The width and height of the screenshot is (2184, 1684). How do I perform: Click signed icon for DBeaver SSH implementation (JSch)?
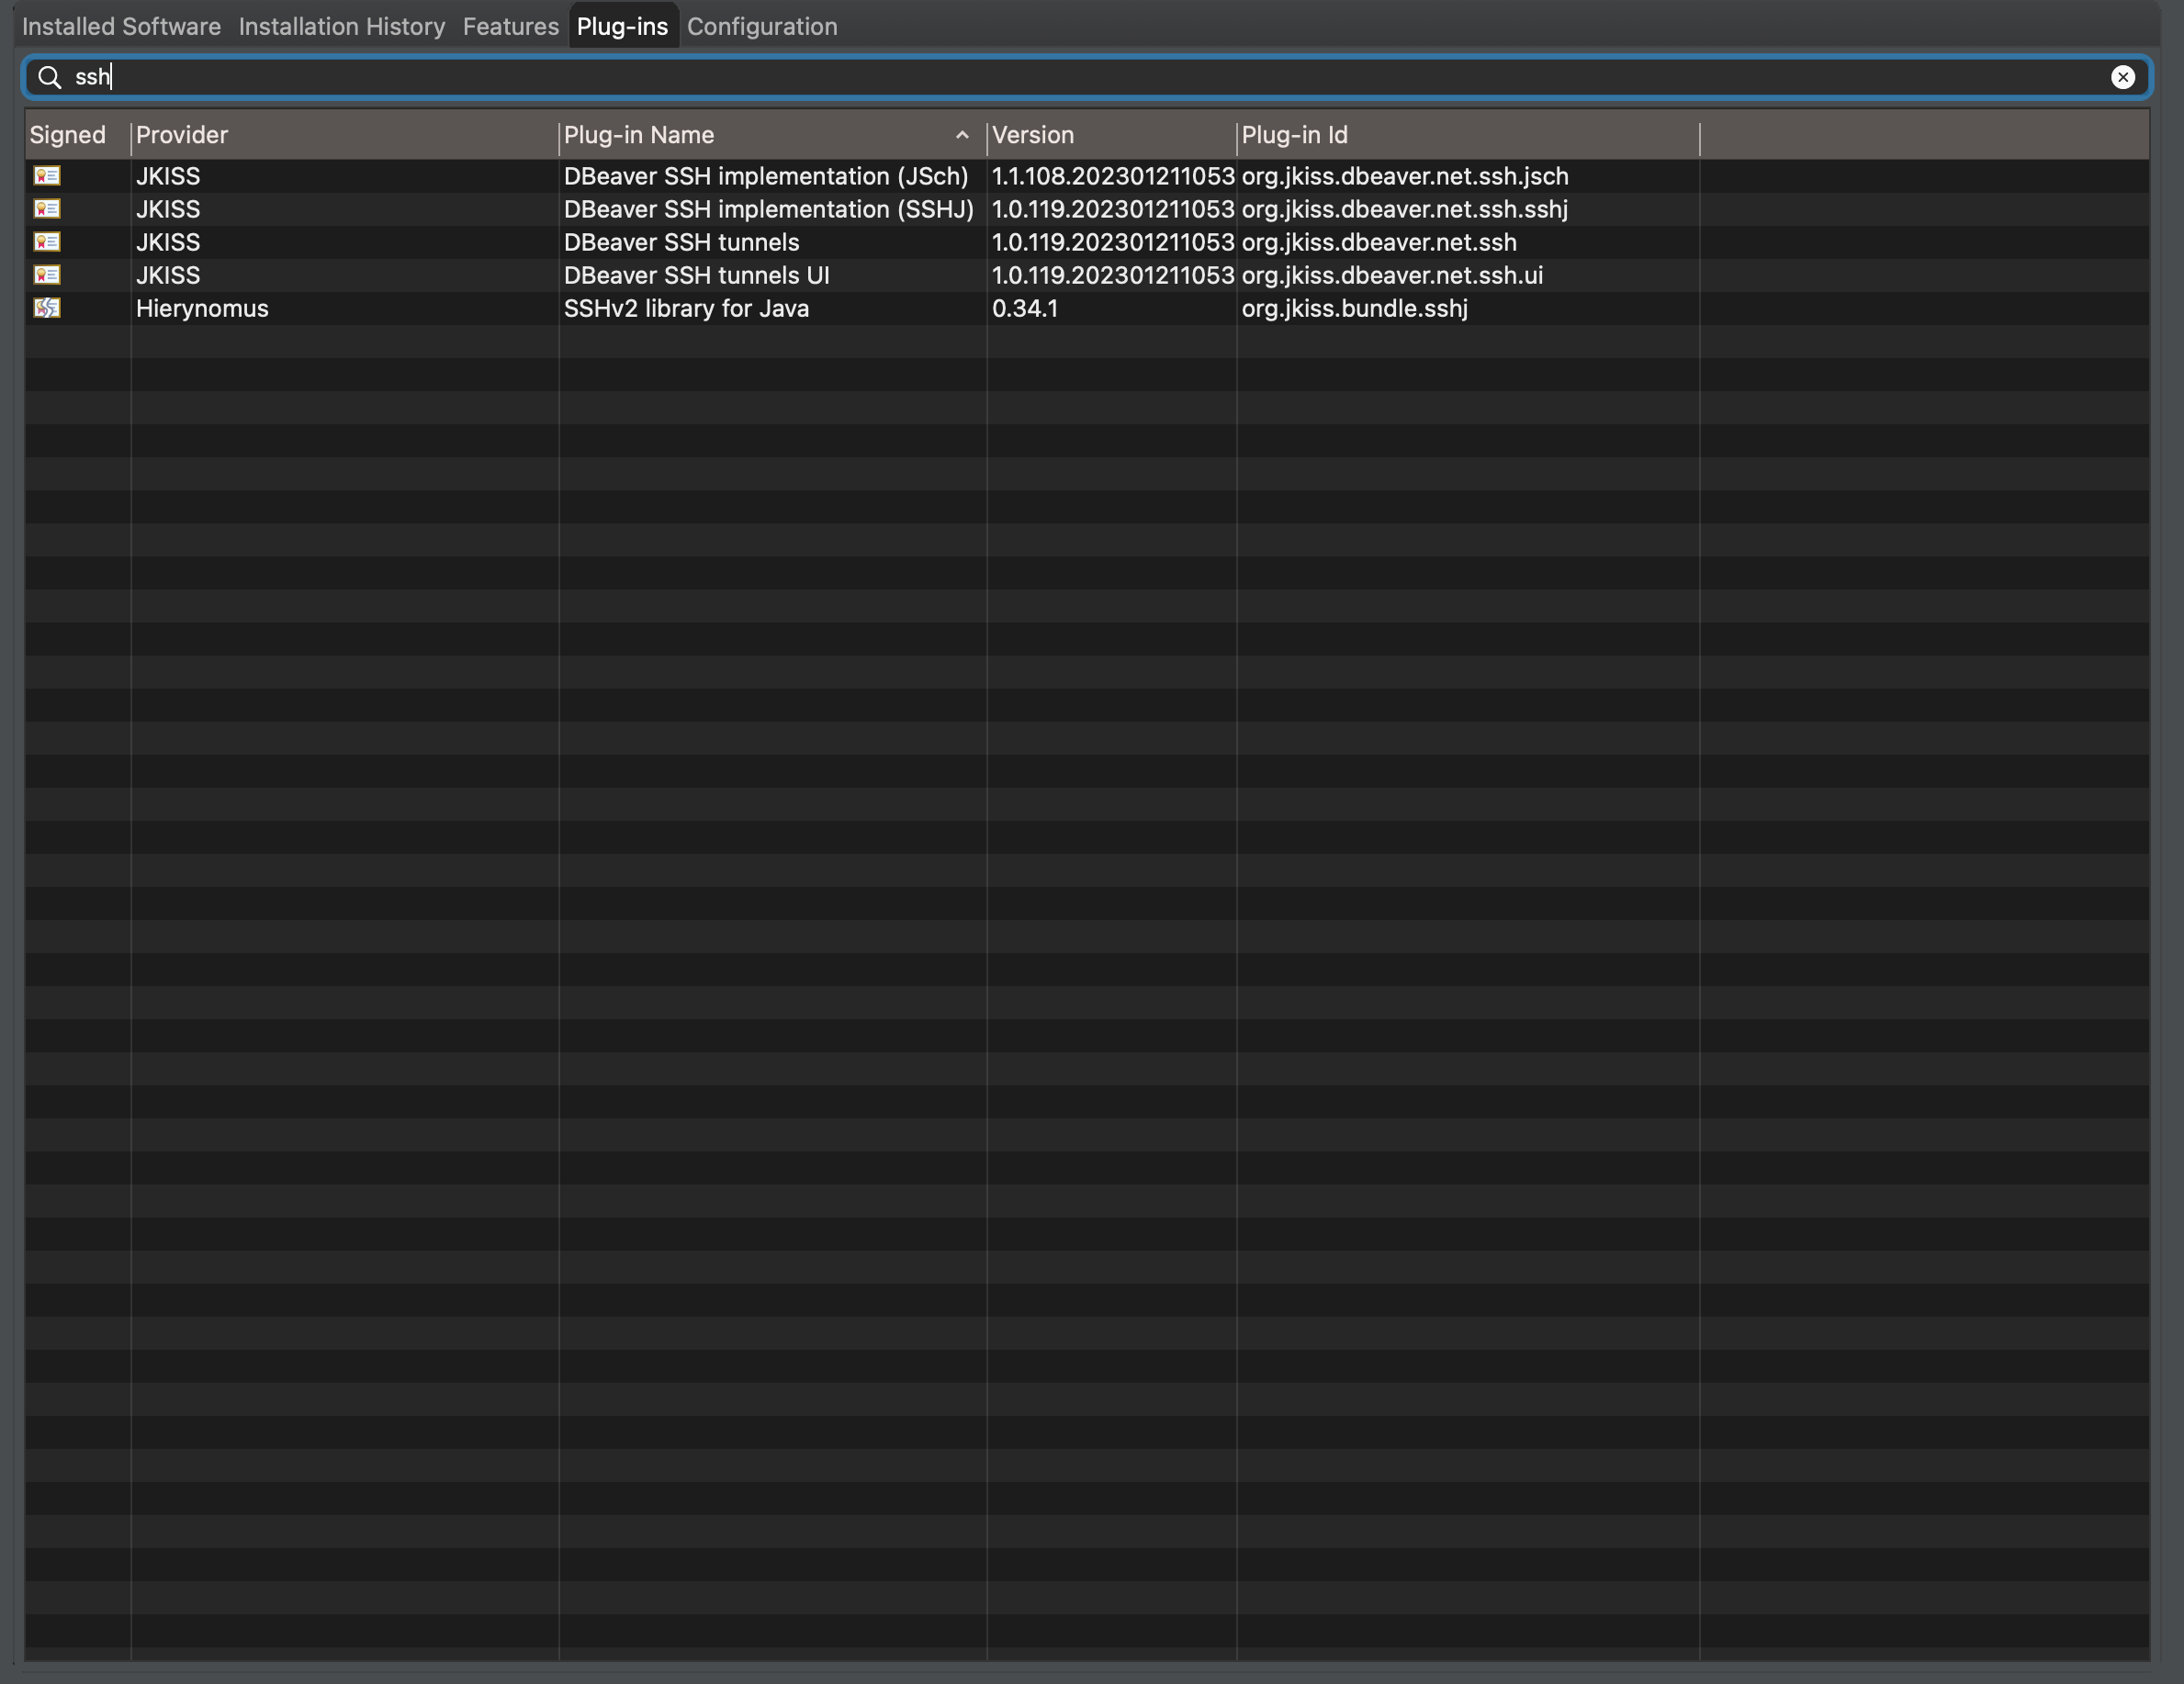pyautogui.click(x=47, y=176)
